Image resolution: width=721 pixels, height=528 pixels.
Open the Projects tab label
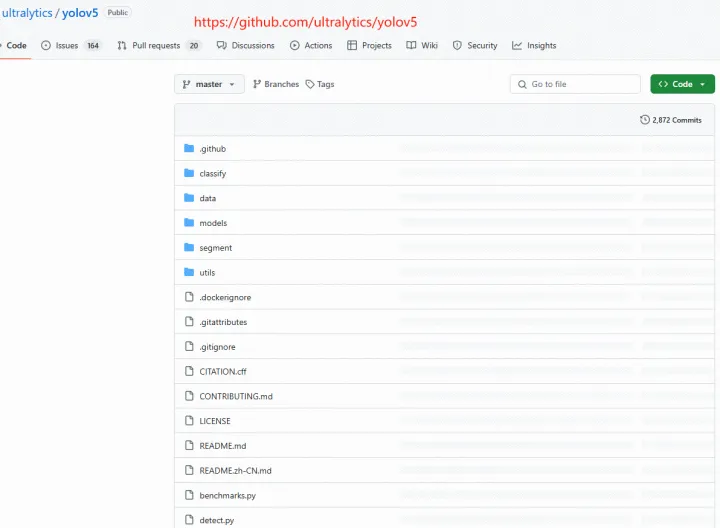click(x=377, y=46)
